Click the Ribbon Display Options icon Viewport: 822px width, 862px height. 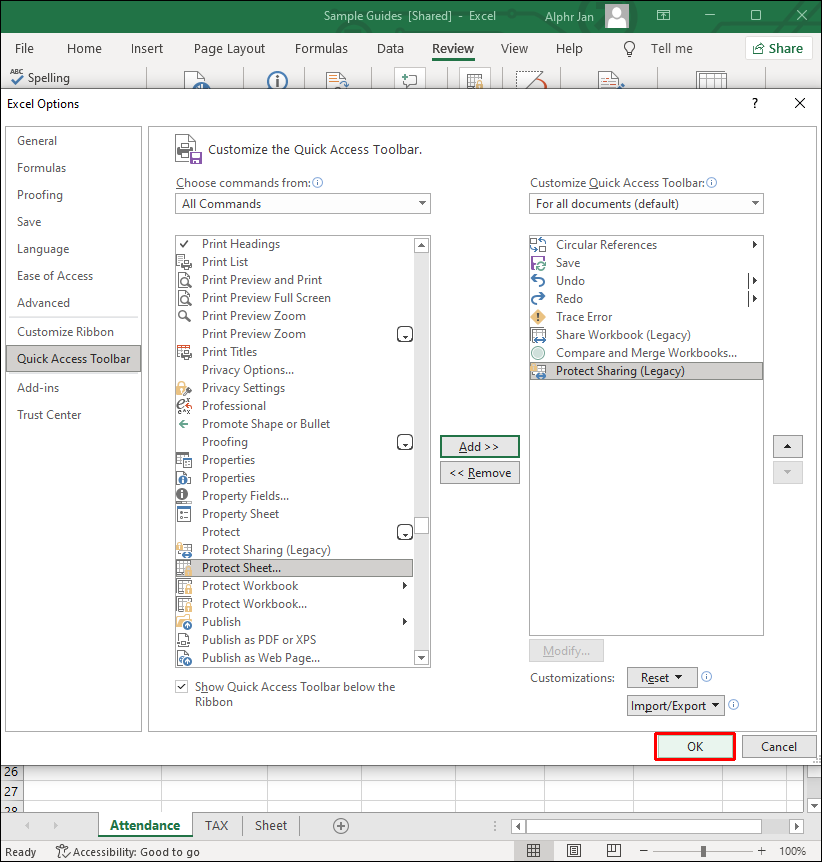(x=664, y=15)
